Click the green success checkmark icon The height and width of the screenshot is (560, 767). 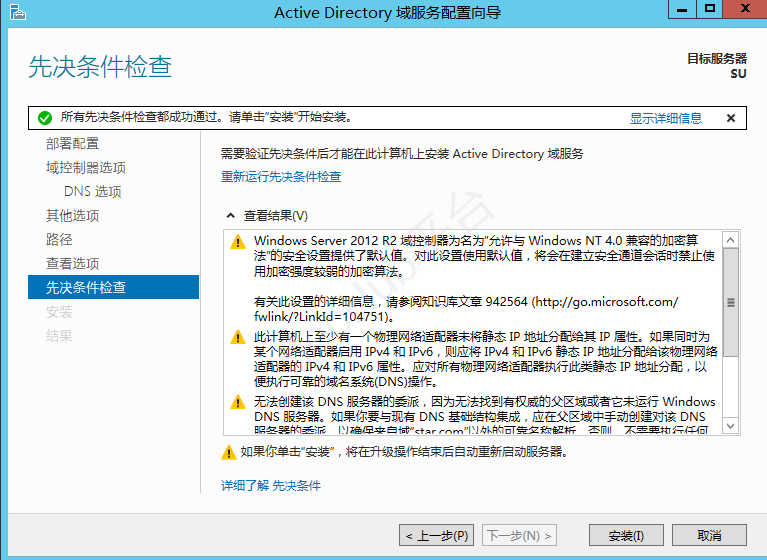pyautogui.click(x=45, y=118)
